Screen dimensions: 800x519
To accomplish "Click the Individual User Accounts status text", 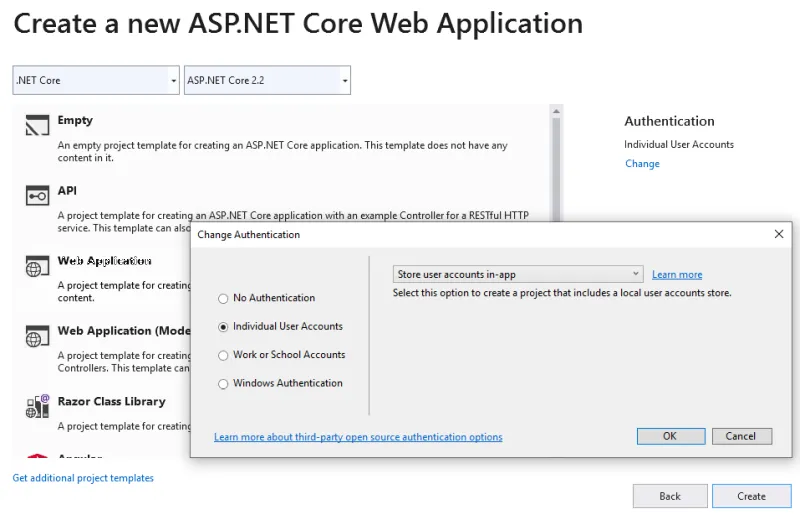I will (x=679, y=144).
